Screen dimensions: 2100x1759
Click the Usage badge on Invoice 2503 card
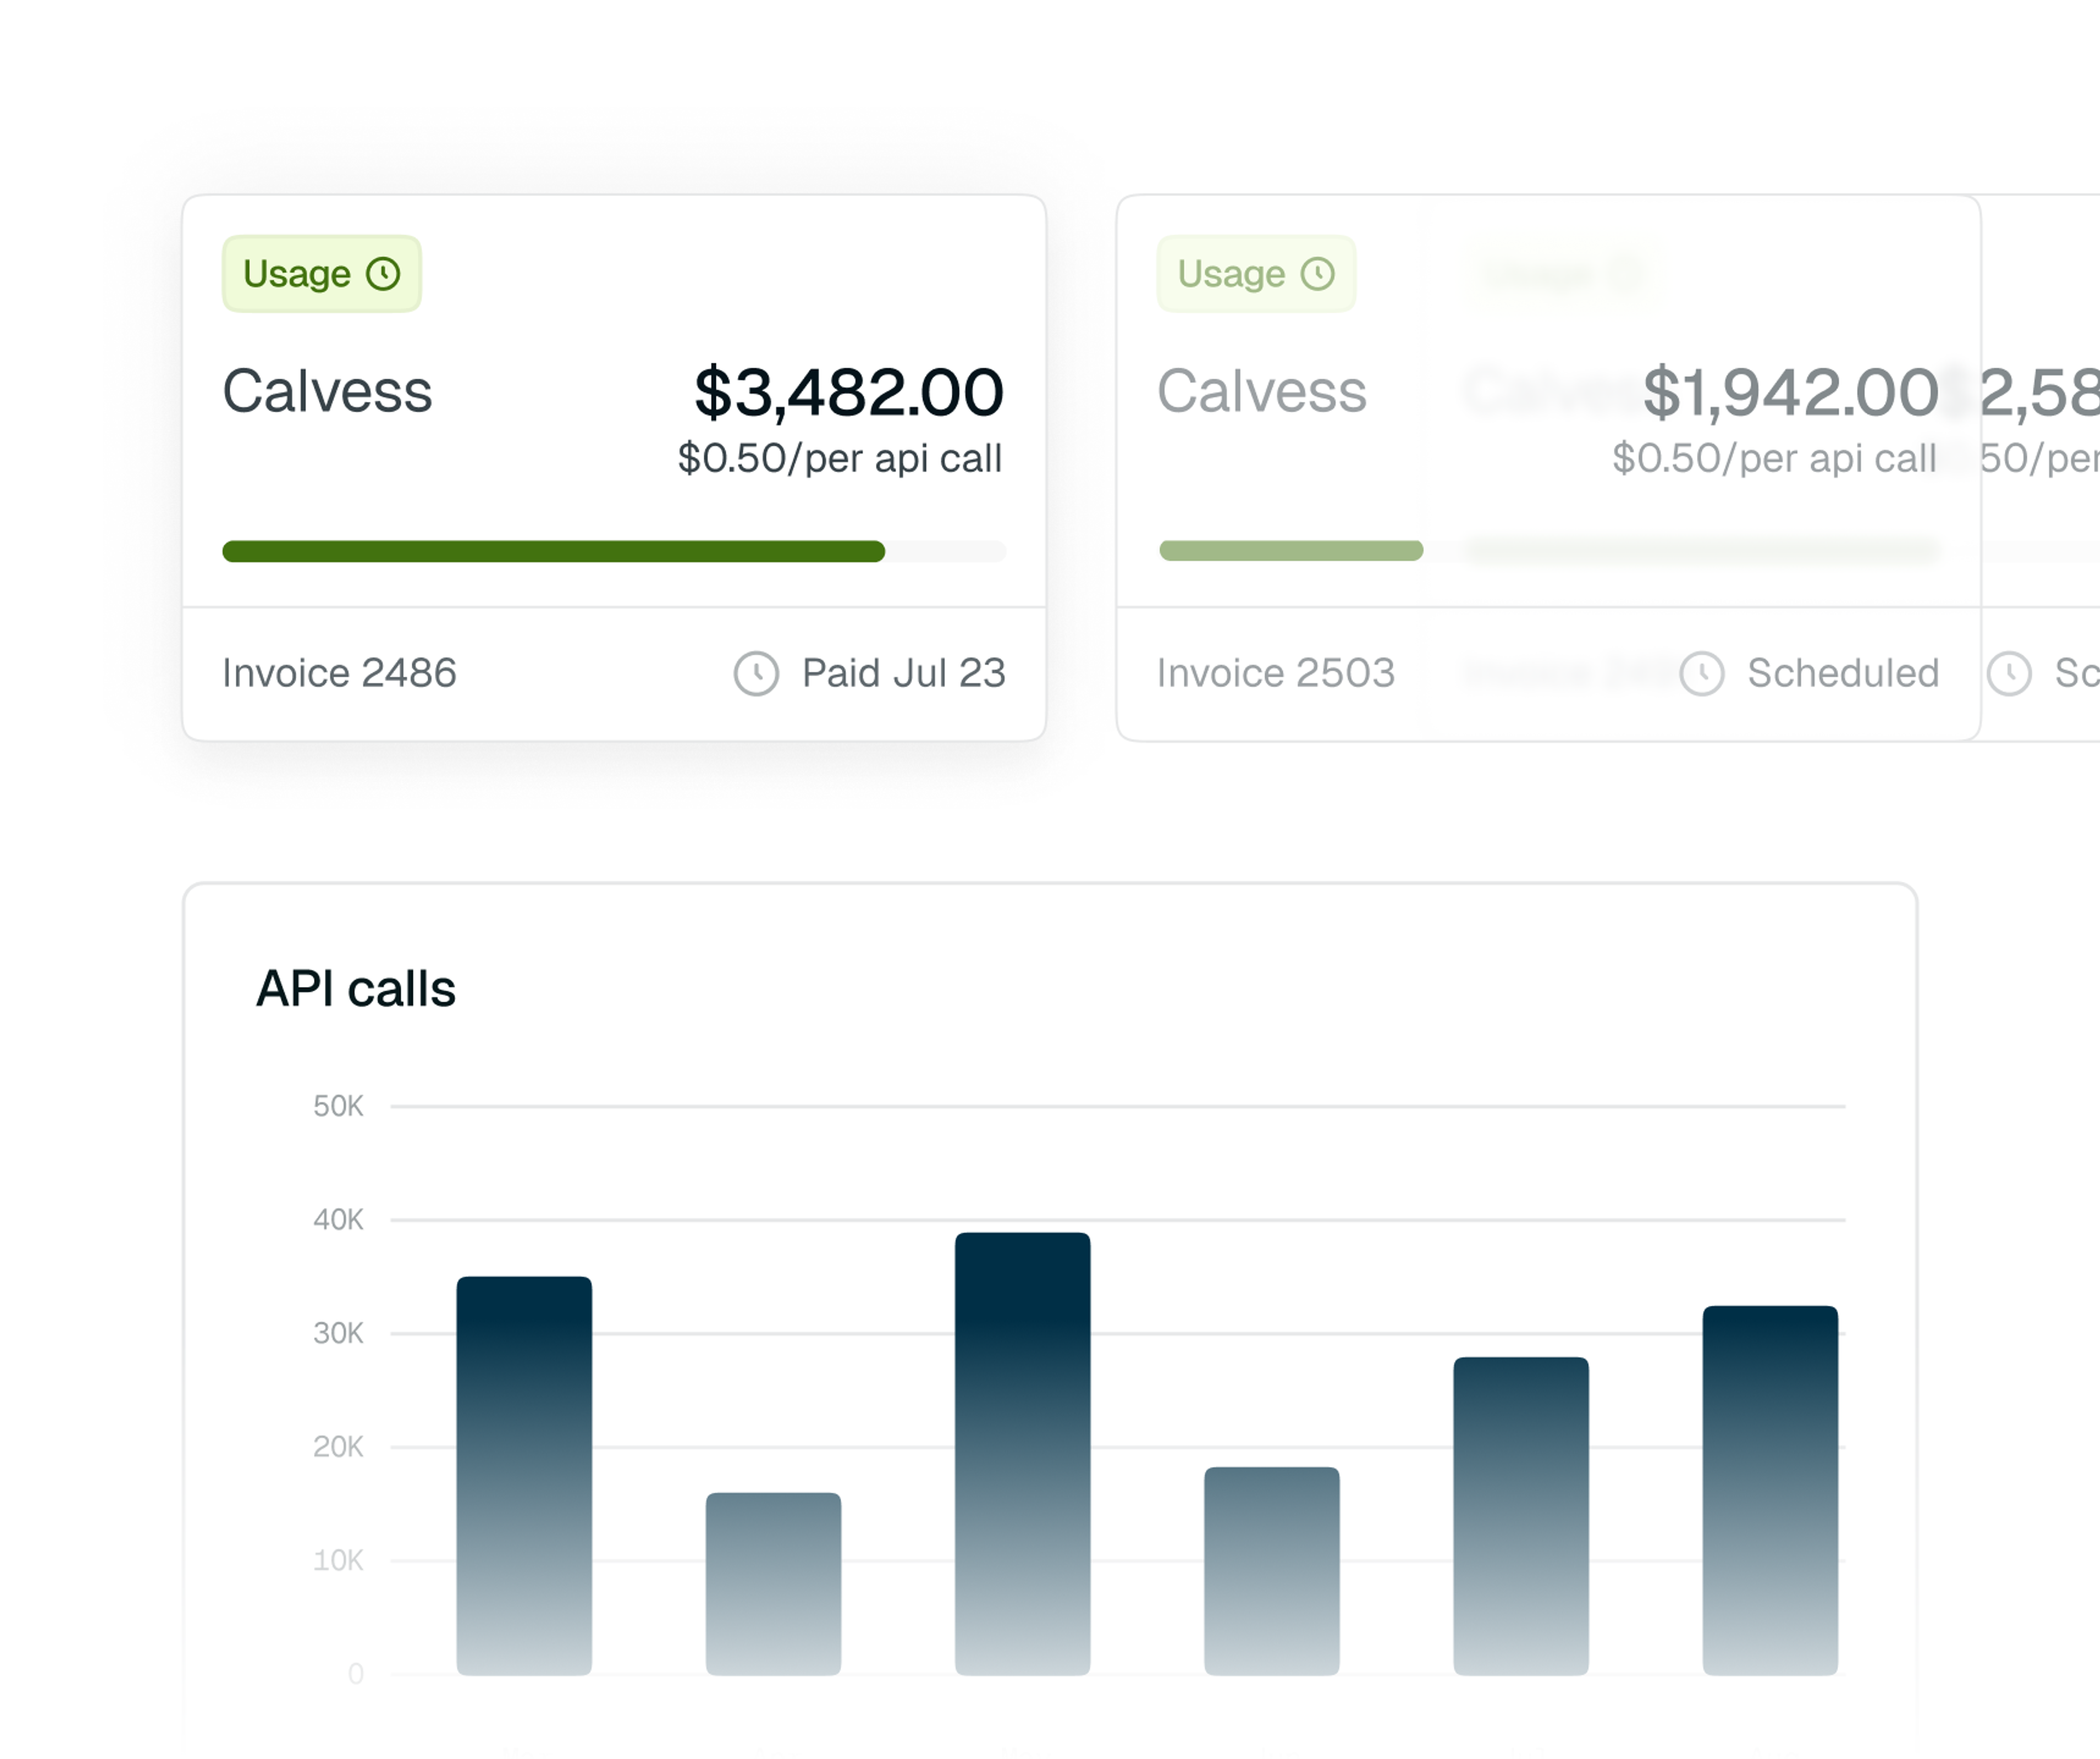point(1256,274)
